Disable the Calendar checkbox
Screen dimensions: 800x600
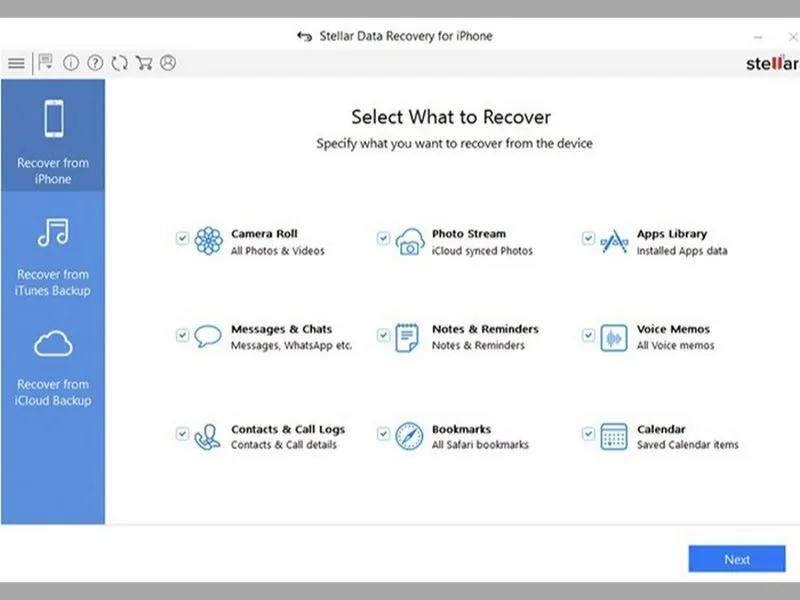[x=588, y=434]
